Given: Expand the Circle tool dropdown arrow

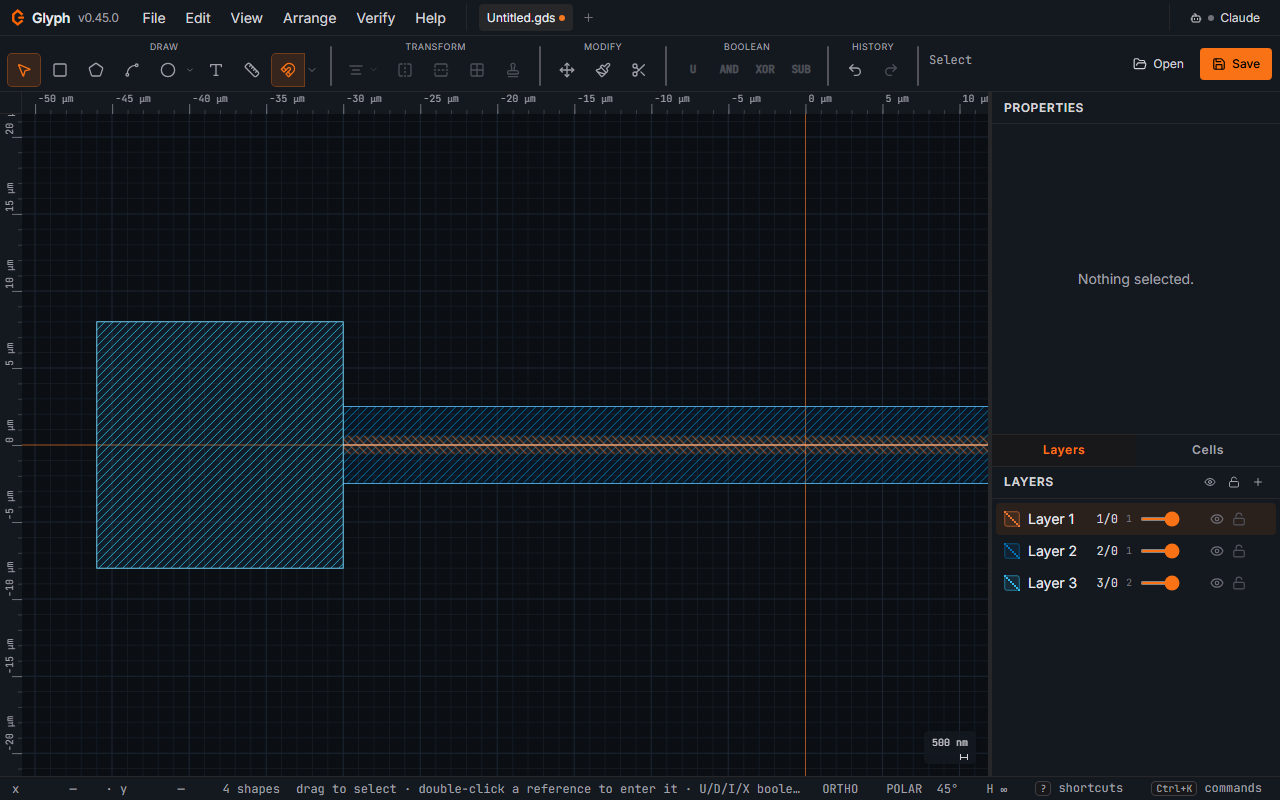Looking at the screenshot, I should point(190,70).
